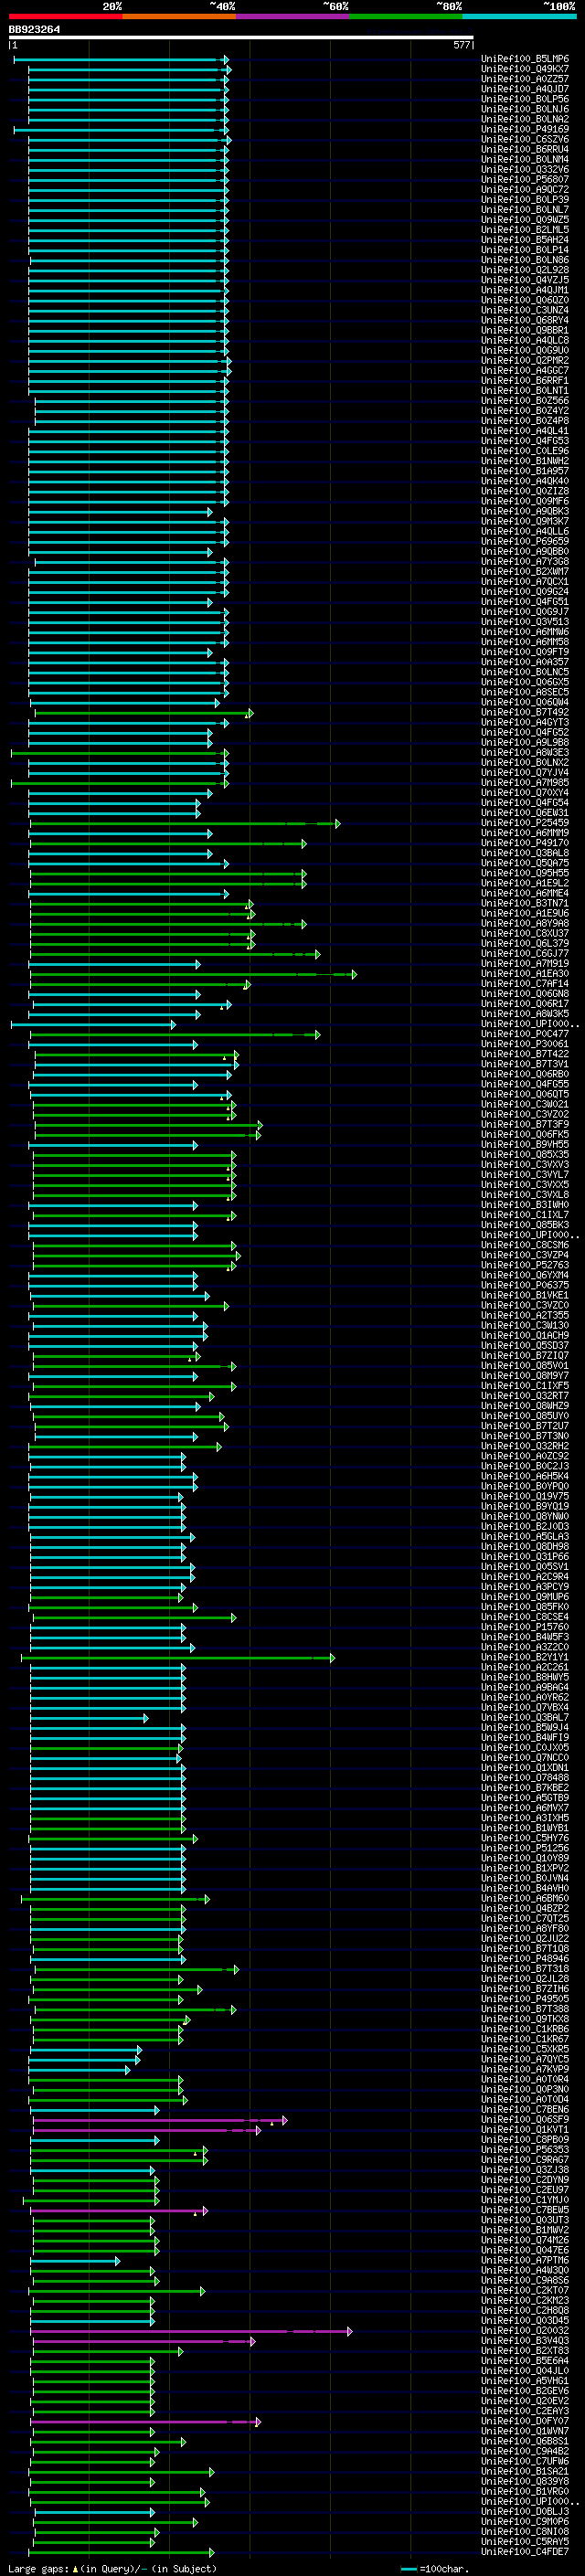This screenshot has height=2576, width=585.
Task: Select the UniRef100_A4QL41 label
Action: tap(525, 431)
